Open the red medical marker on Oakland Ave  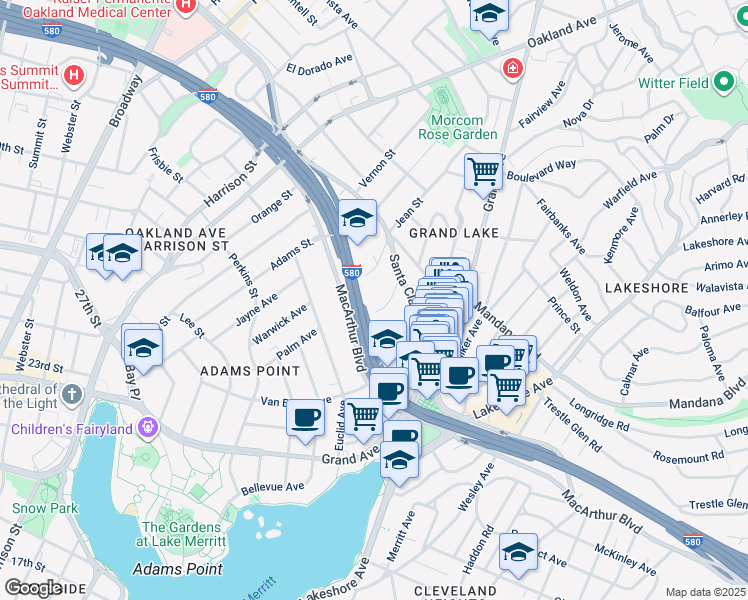513,69
